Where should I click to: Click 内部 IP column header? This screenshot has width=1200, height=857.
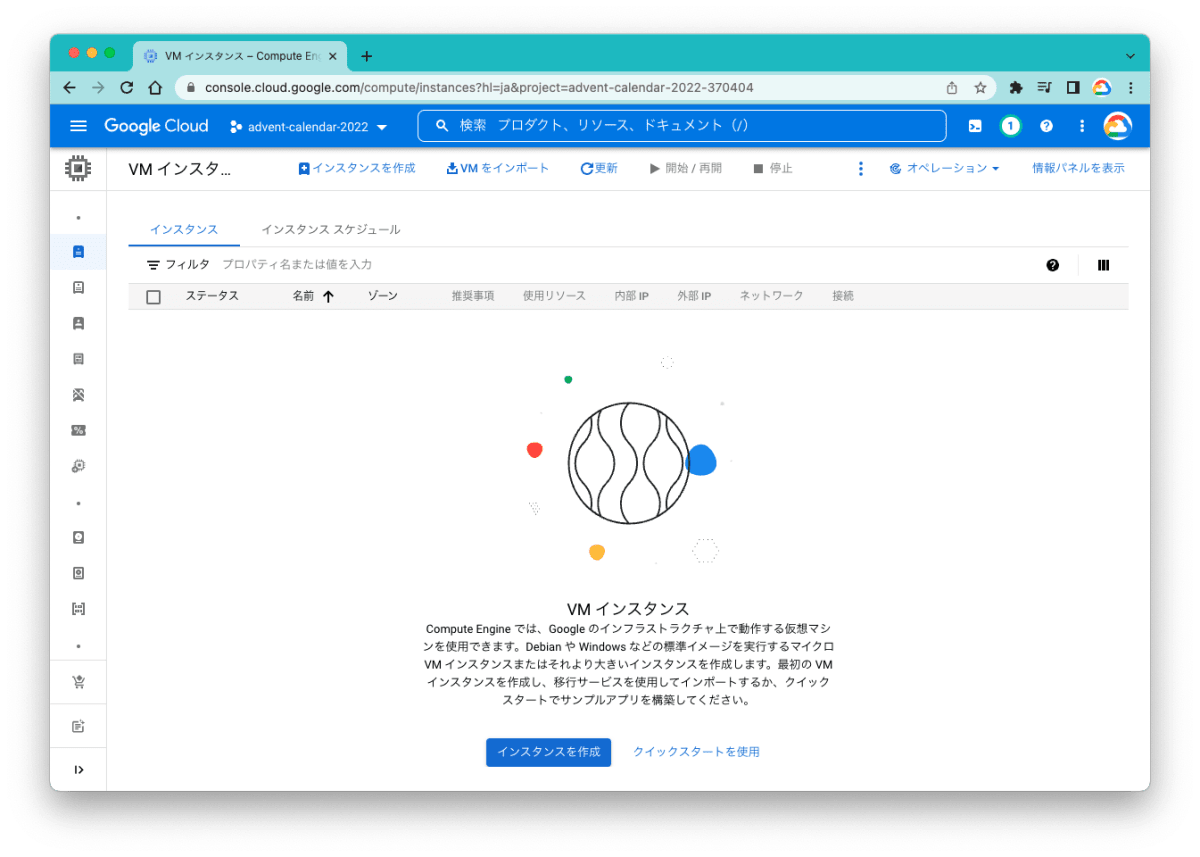tap(632, 296)
